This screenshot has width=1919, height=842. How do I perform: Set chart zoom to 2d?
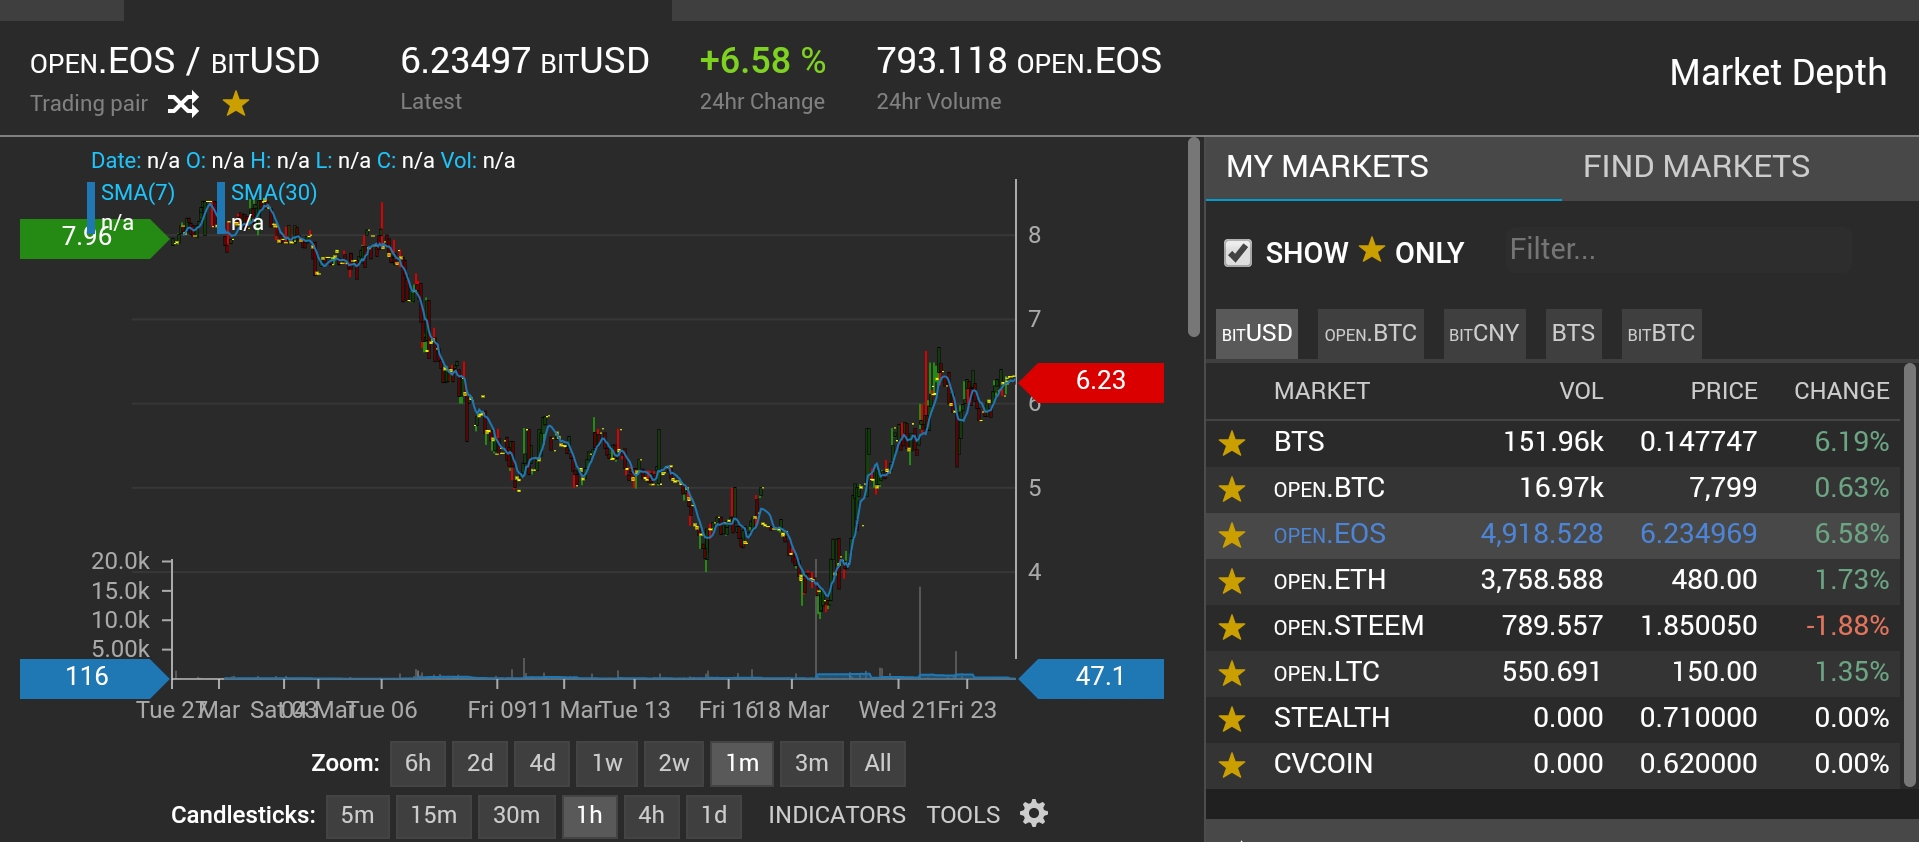pyautogui.click(x=480, y=763)
